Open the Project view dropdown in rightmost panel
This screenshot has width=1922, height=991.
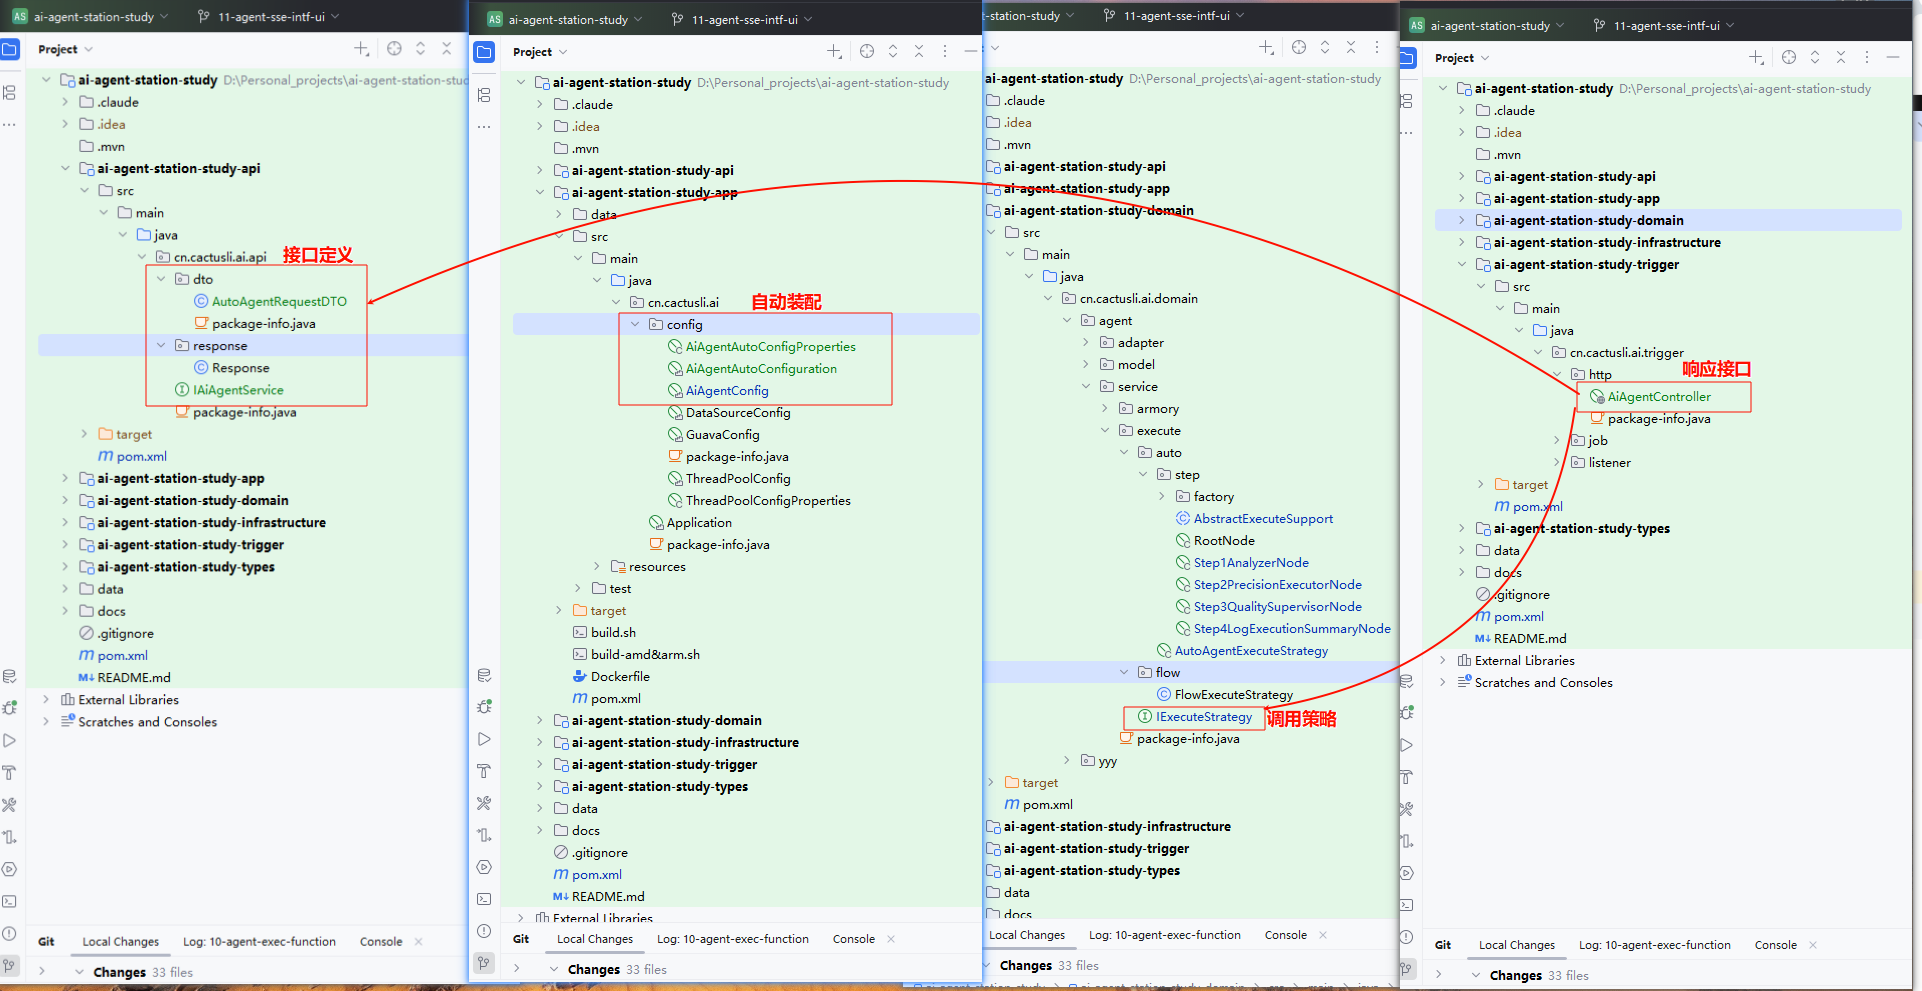pyautogui.click(x=1461, y=58)
